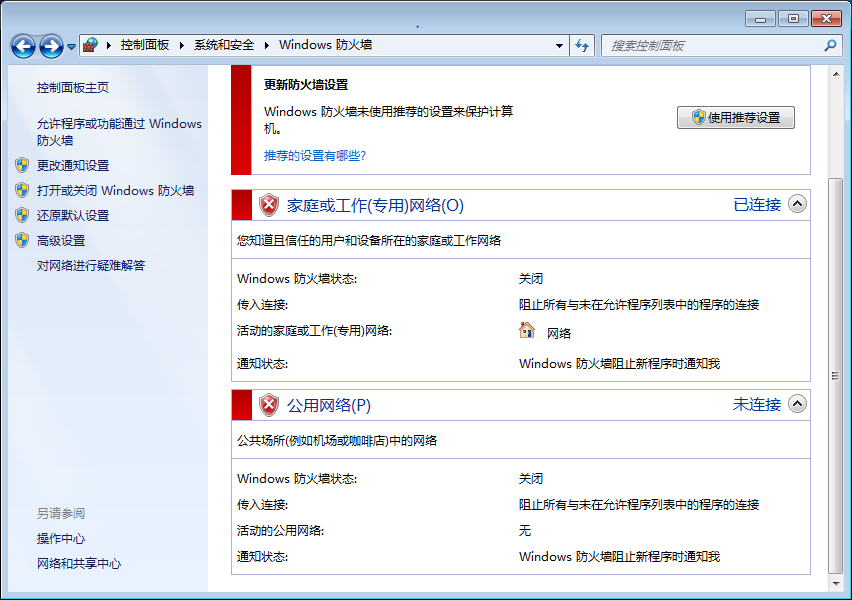Image resolution: width=852 pixels, height=600 pixels.
Task: Collapse the 公用网络 section chevron
Action: coord(797,404)
